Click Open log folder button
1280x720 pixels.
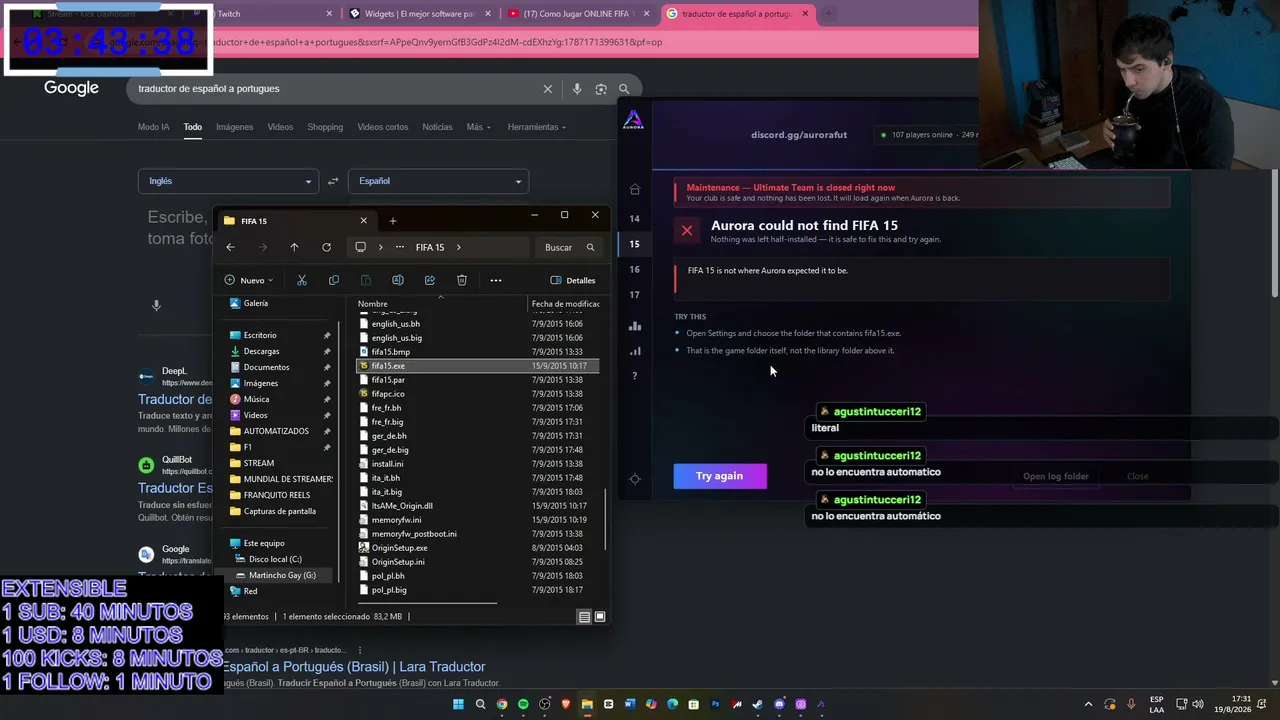(1056, 476)
